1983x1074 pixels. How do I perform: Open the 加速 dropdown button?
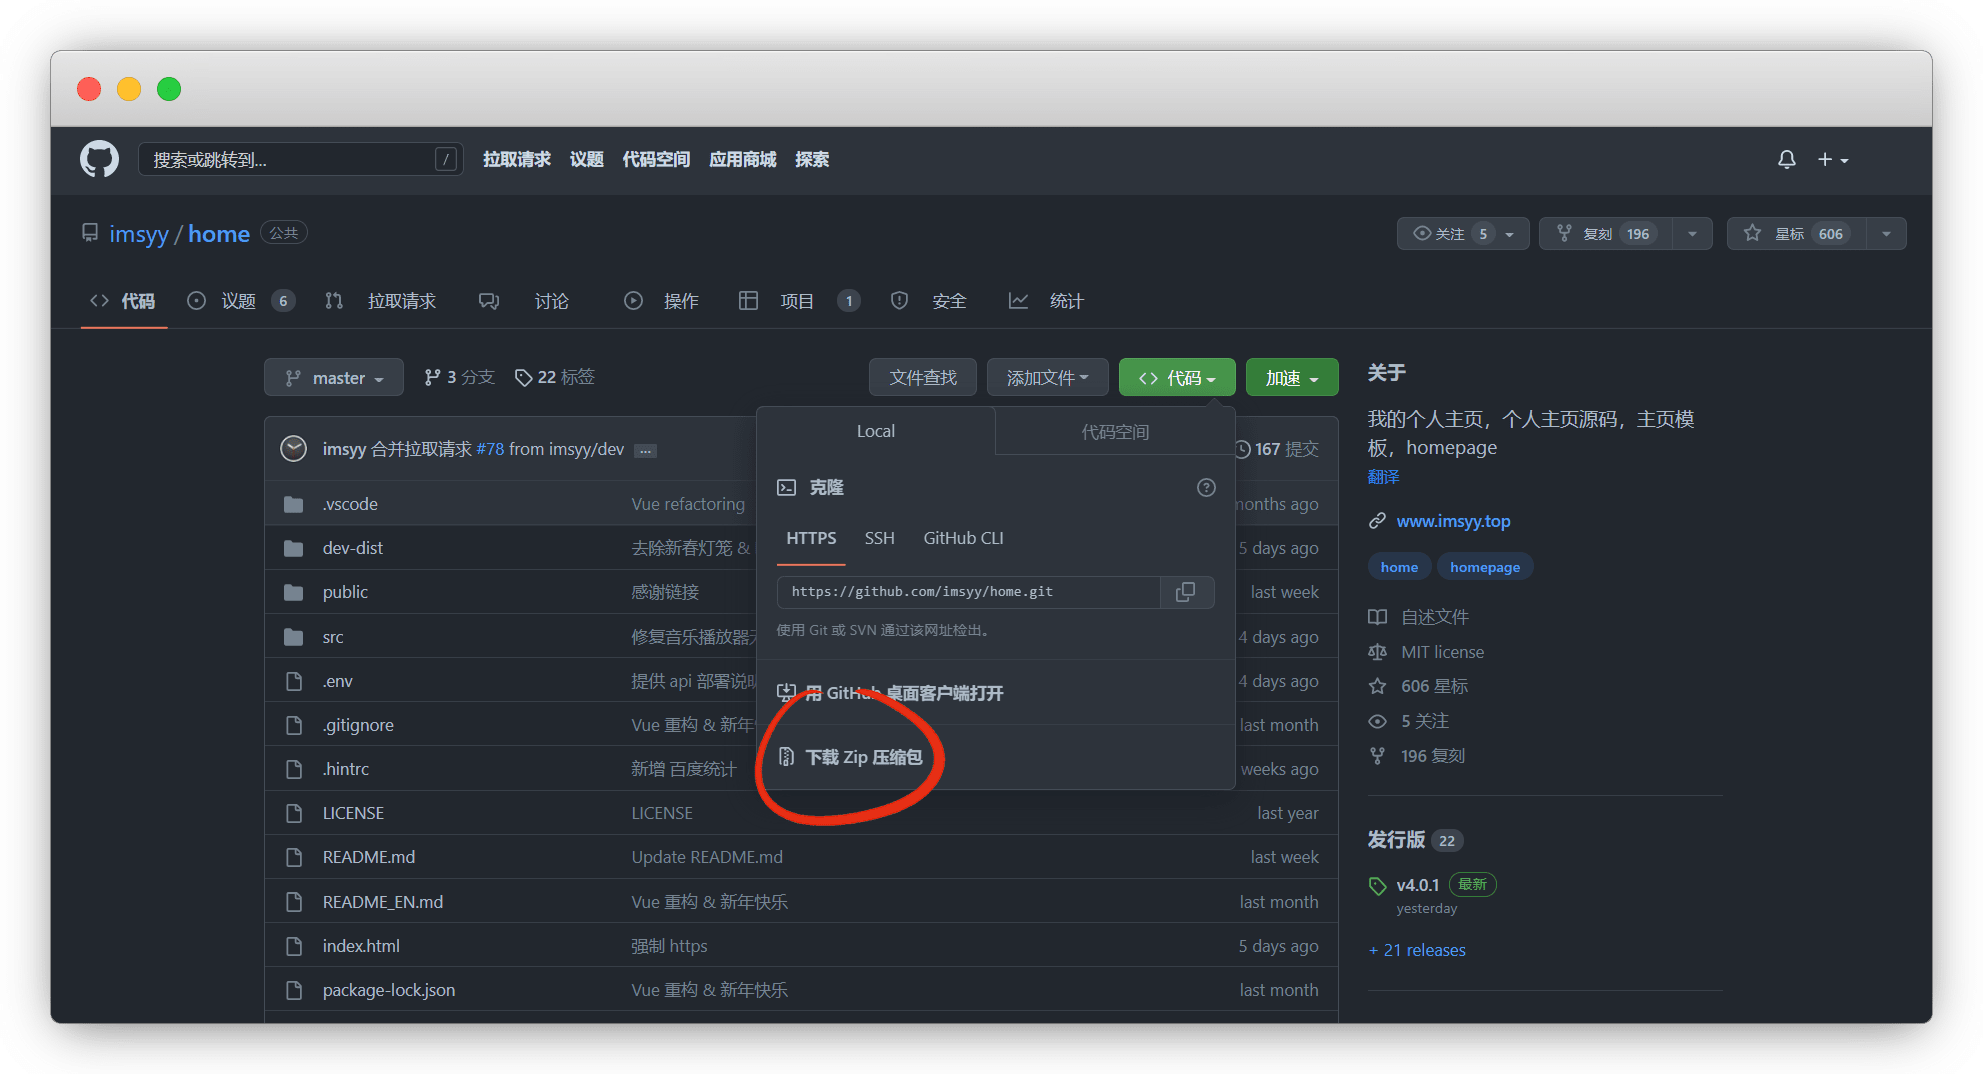click(x=1291, y=378)
